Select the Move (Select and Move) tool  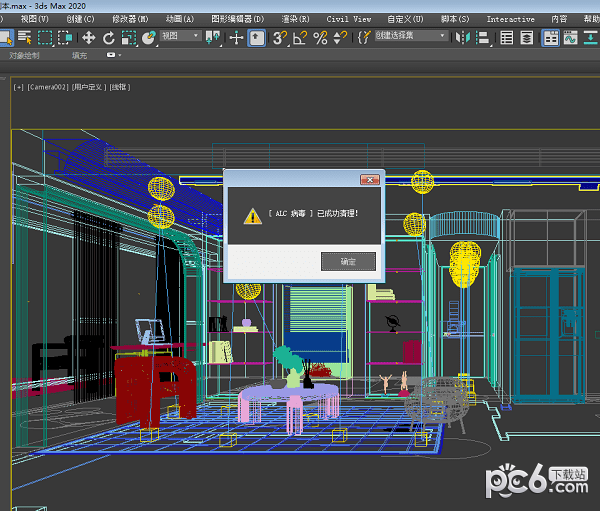[x=88, y=38]
